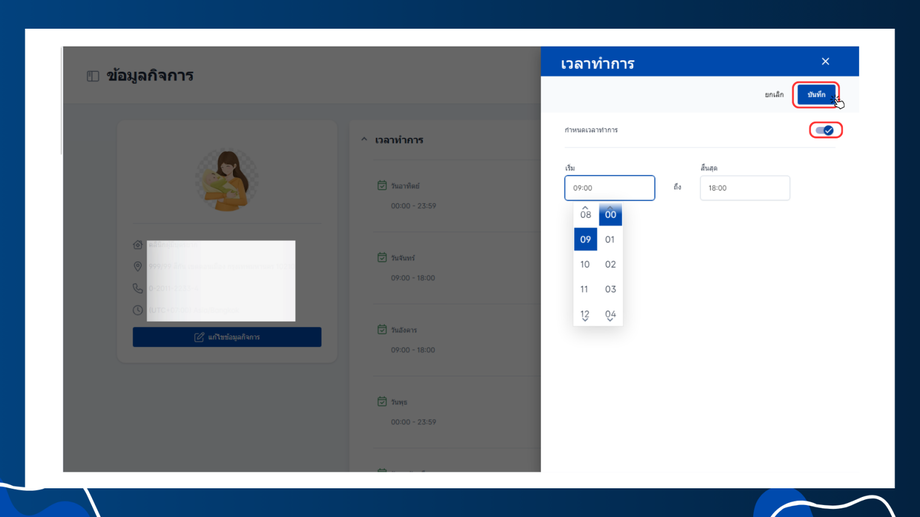Select minute 03 in time picker
The image size is (920, 517).
(610, 289)
